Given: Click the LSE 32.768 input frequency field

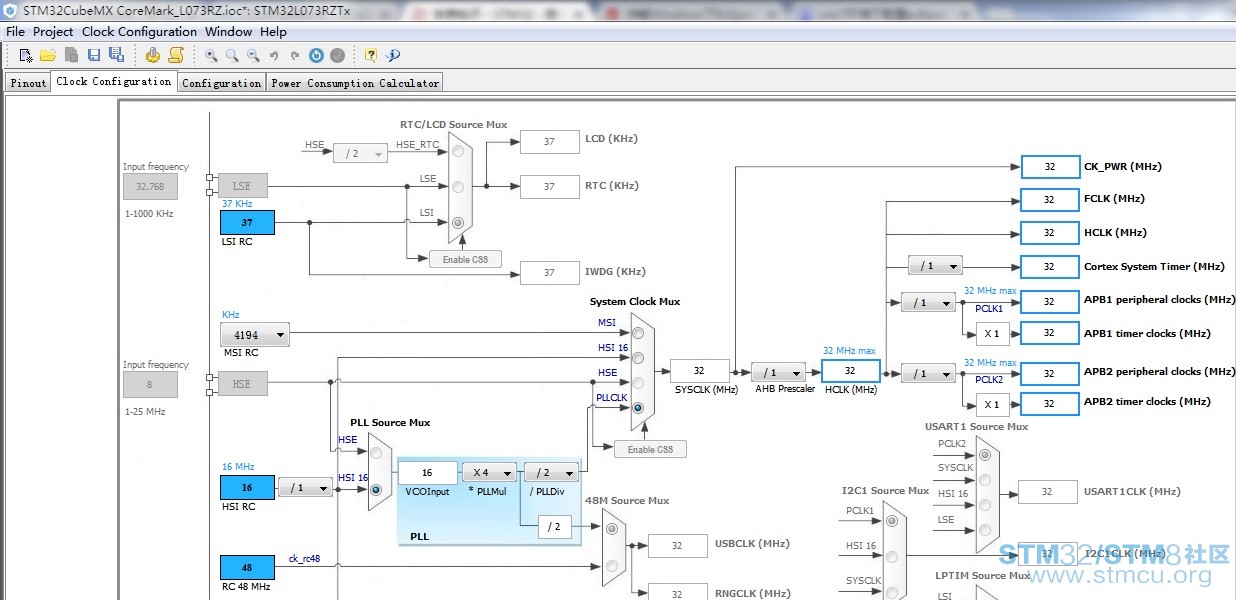Looking at the screenshot, I should (x=150, y=186).
